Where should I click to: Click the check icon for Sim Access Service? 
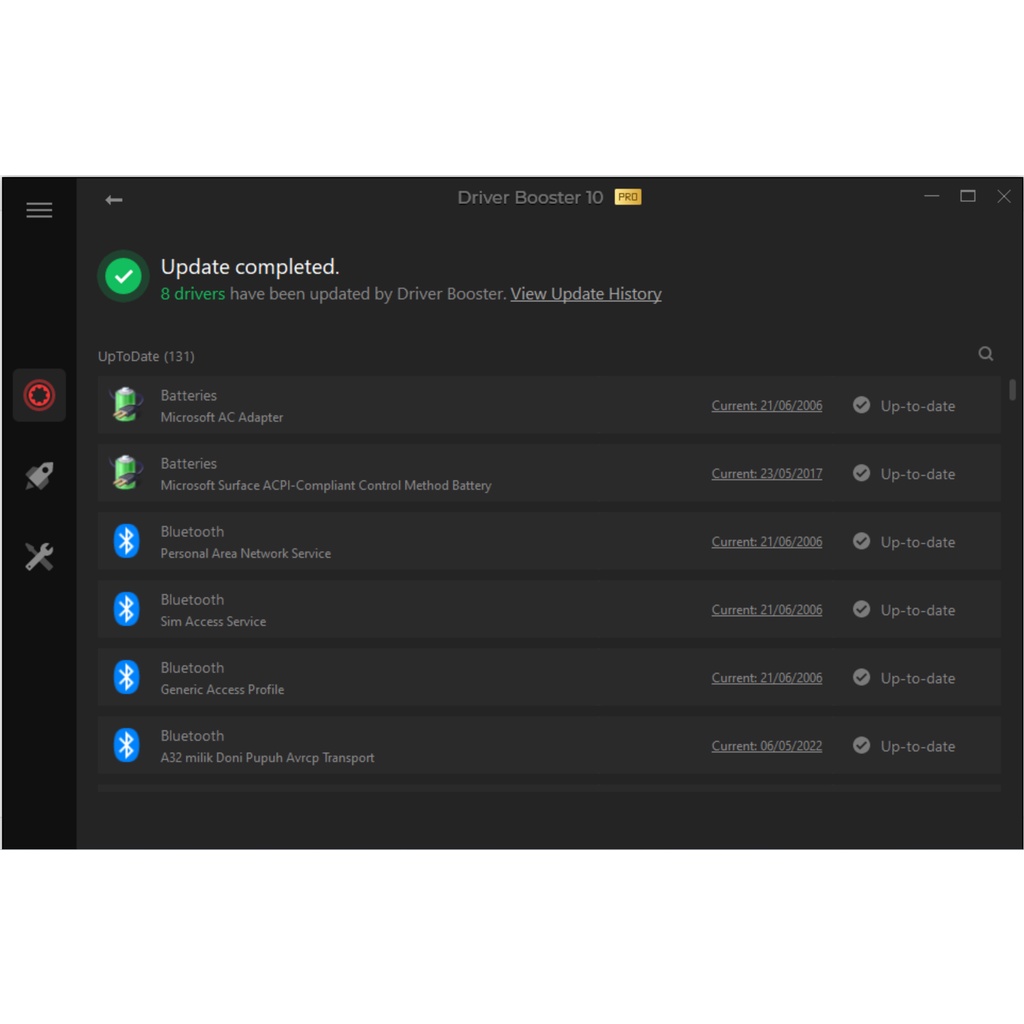click(861, 609)
